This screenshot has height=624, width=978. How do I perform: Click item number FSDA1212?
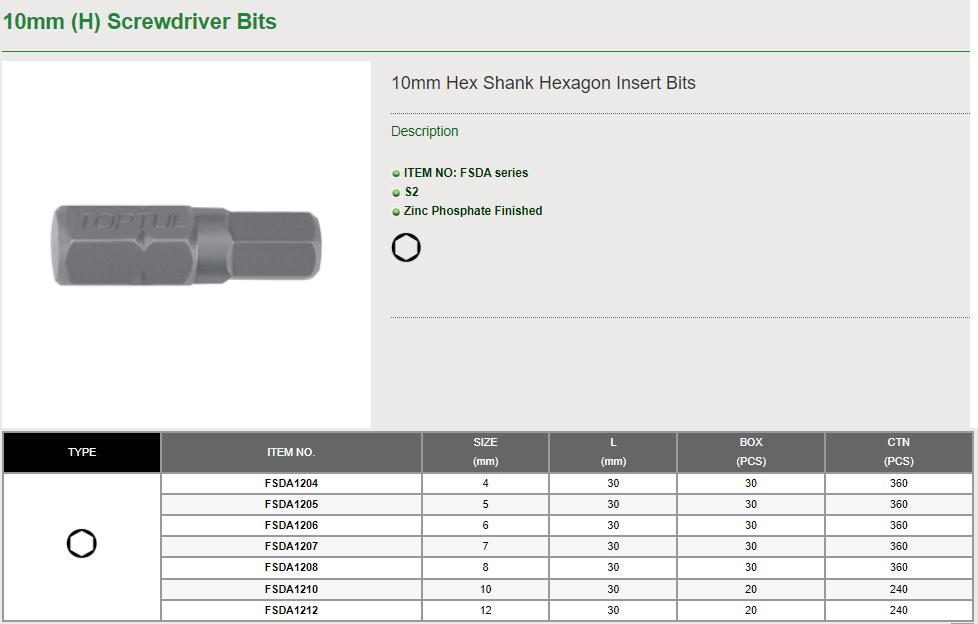[x=291, y=610]
